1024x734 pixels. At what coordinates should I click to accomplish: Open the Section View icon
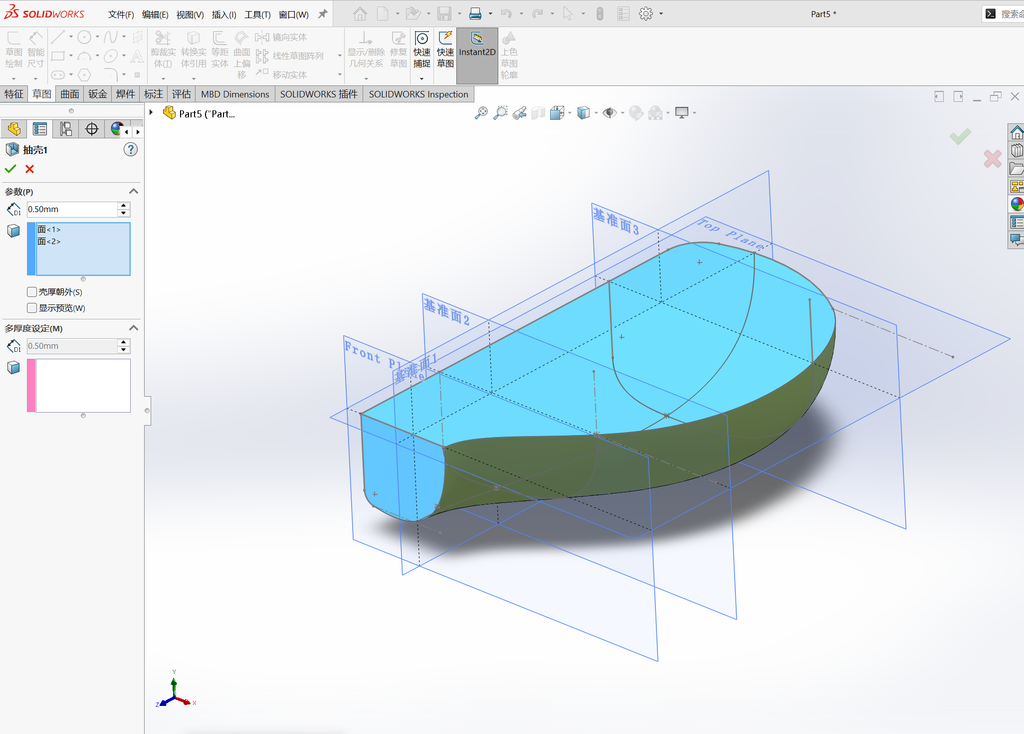pos(538,113)
